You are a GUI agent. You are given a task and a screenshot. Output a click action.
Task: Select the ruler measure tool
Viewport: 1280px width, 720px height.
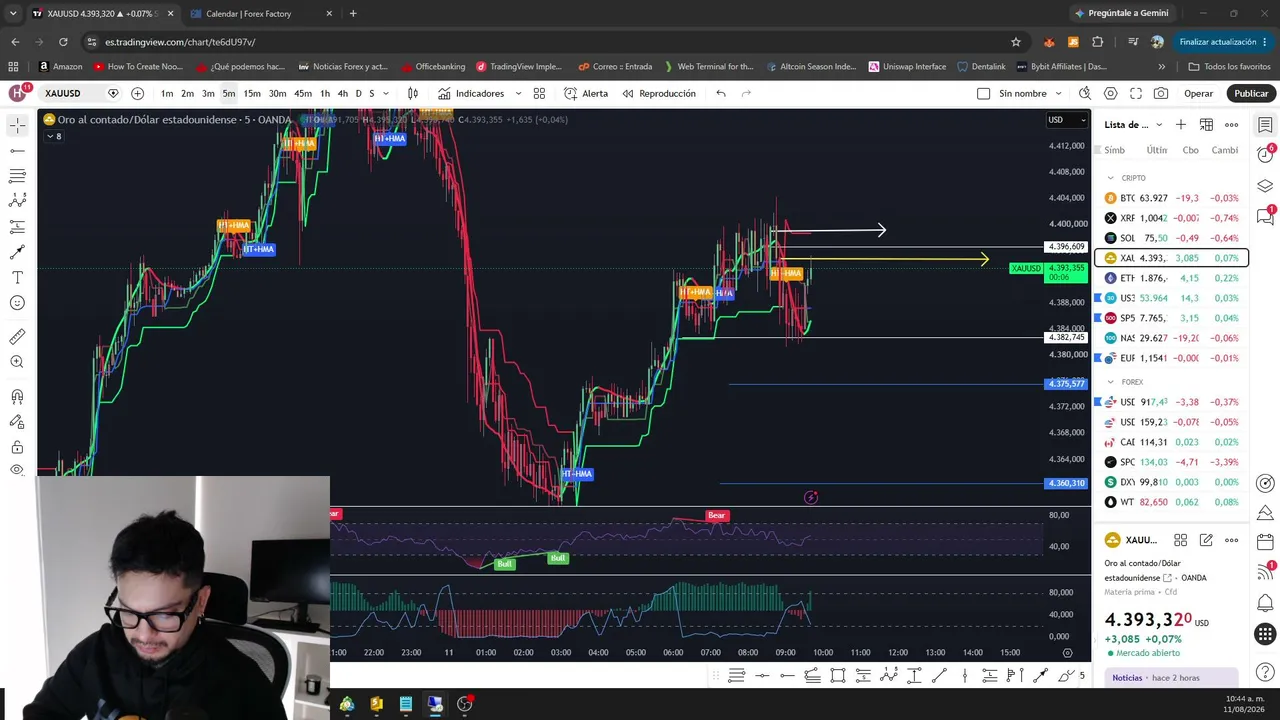click(x=17, y=337)
